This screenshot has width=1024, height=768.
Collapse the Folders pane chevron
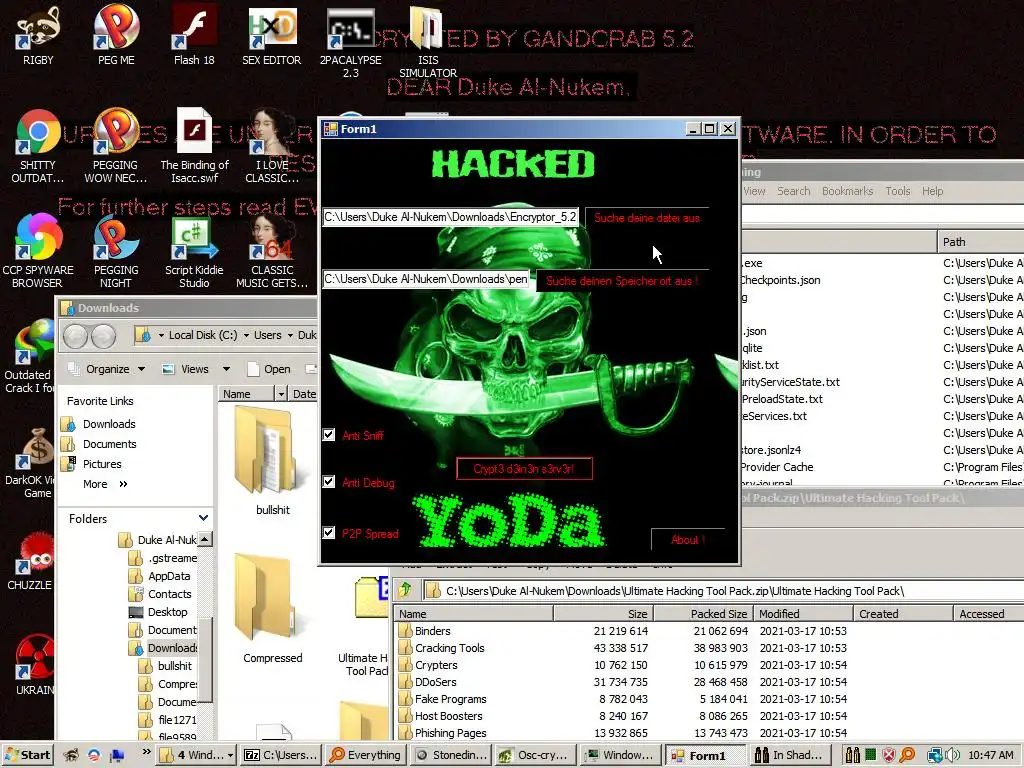pos(204,518)
